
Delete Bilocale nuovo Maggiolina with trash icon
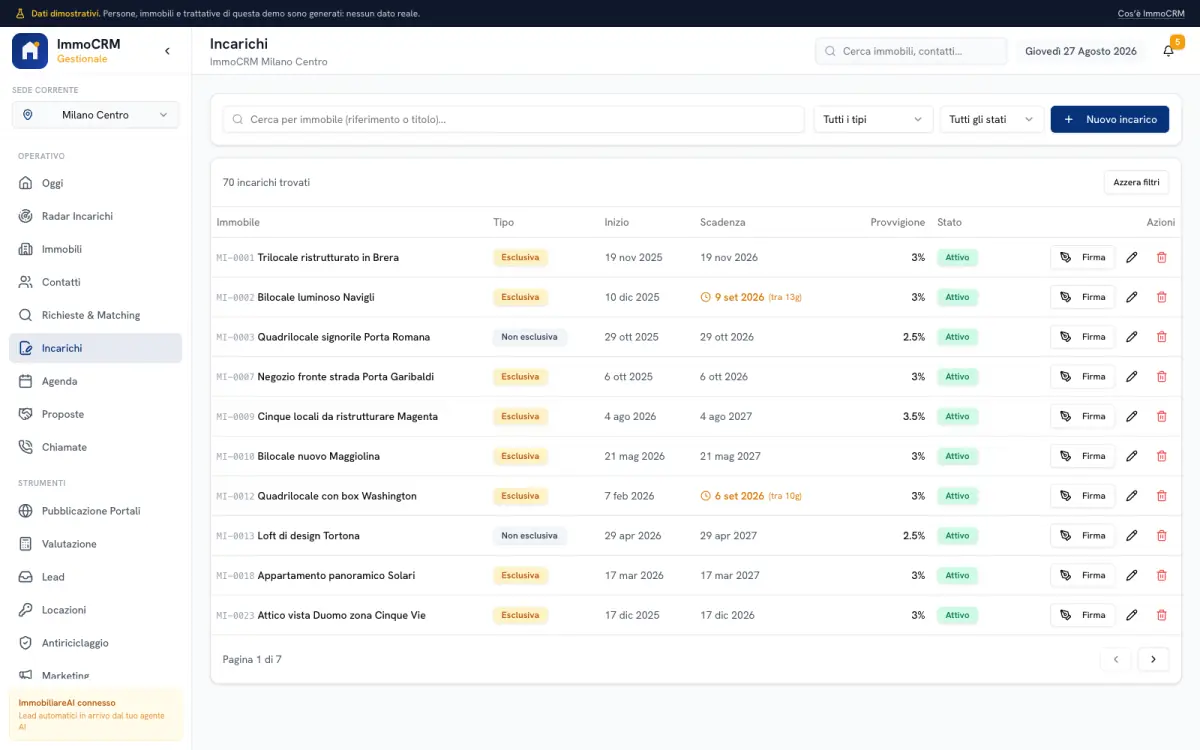pos(1161,456)
